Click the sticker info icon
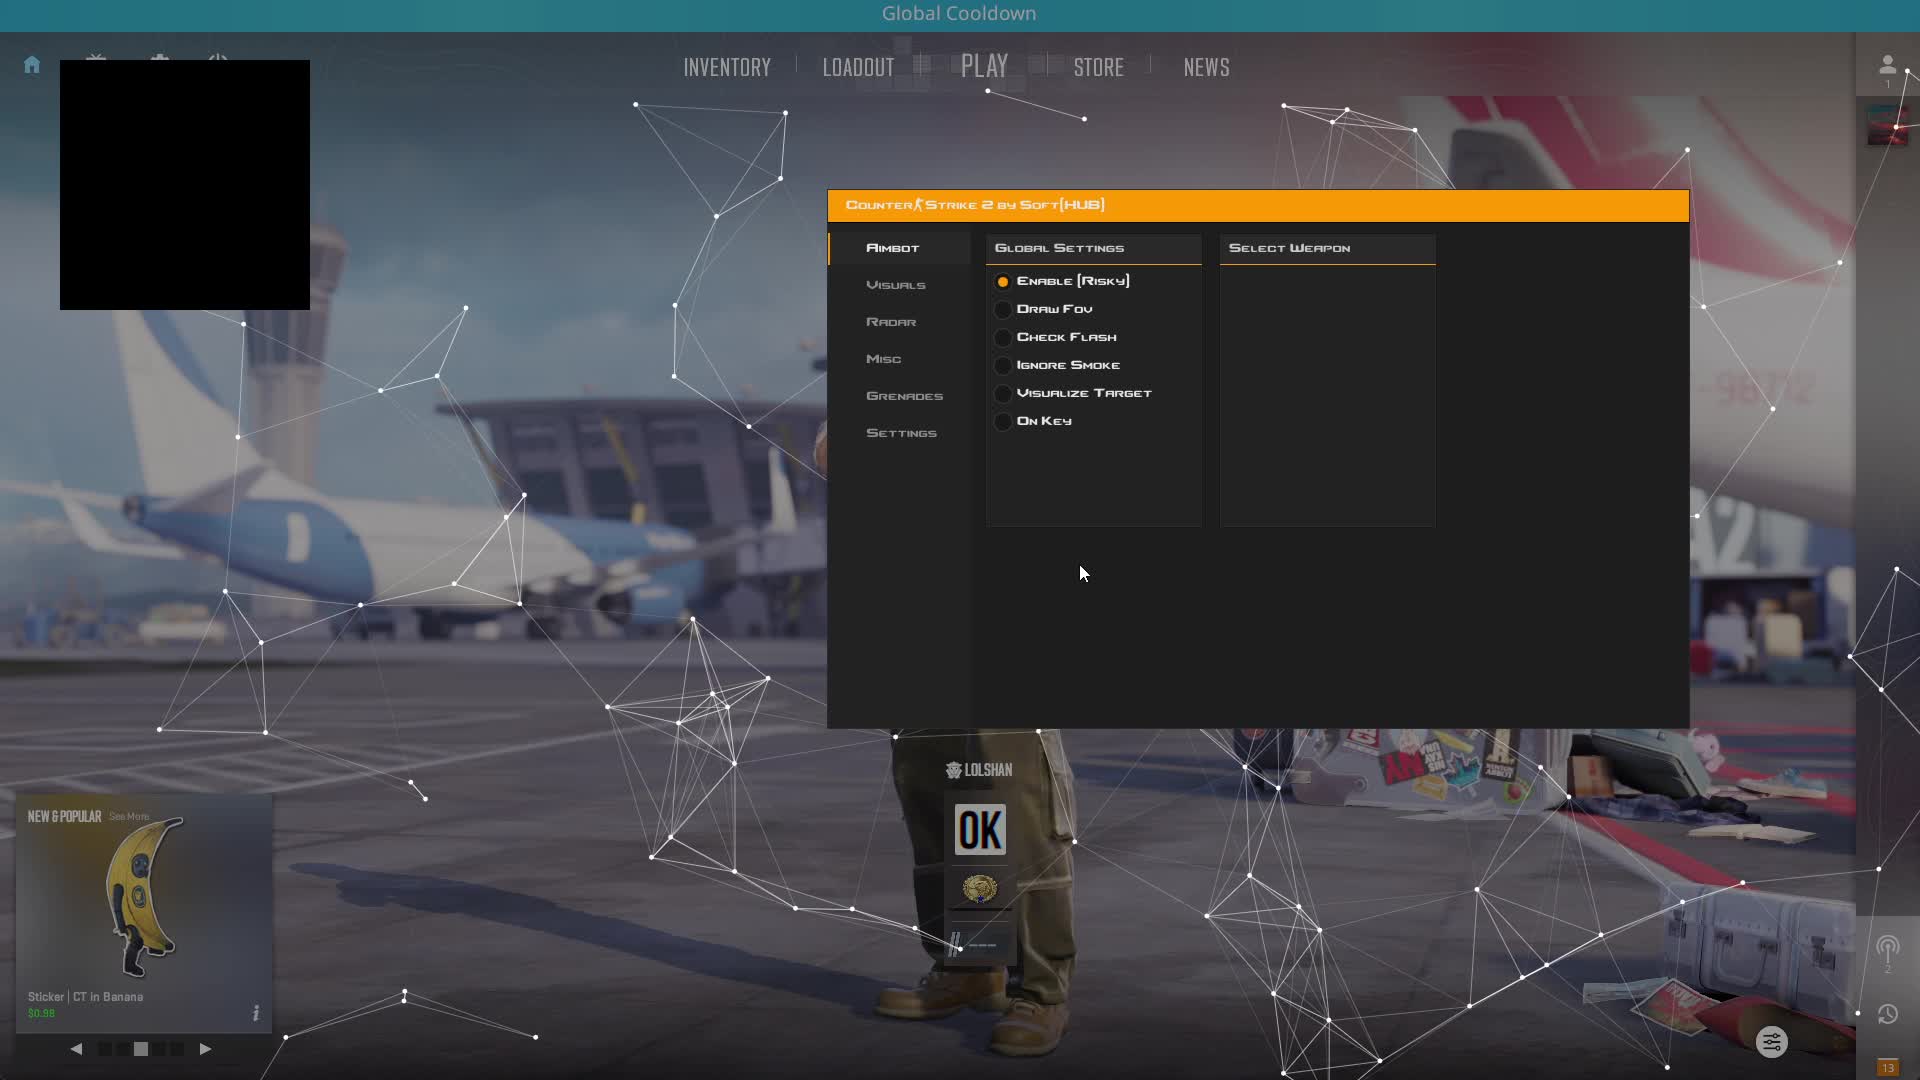Image resolution: width=1920 pixels, height=1080 pixels. point(256,1013)
